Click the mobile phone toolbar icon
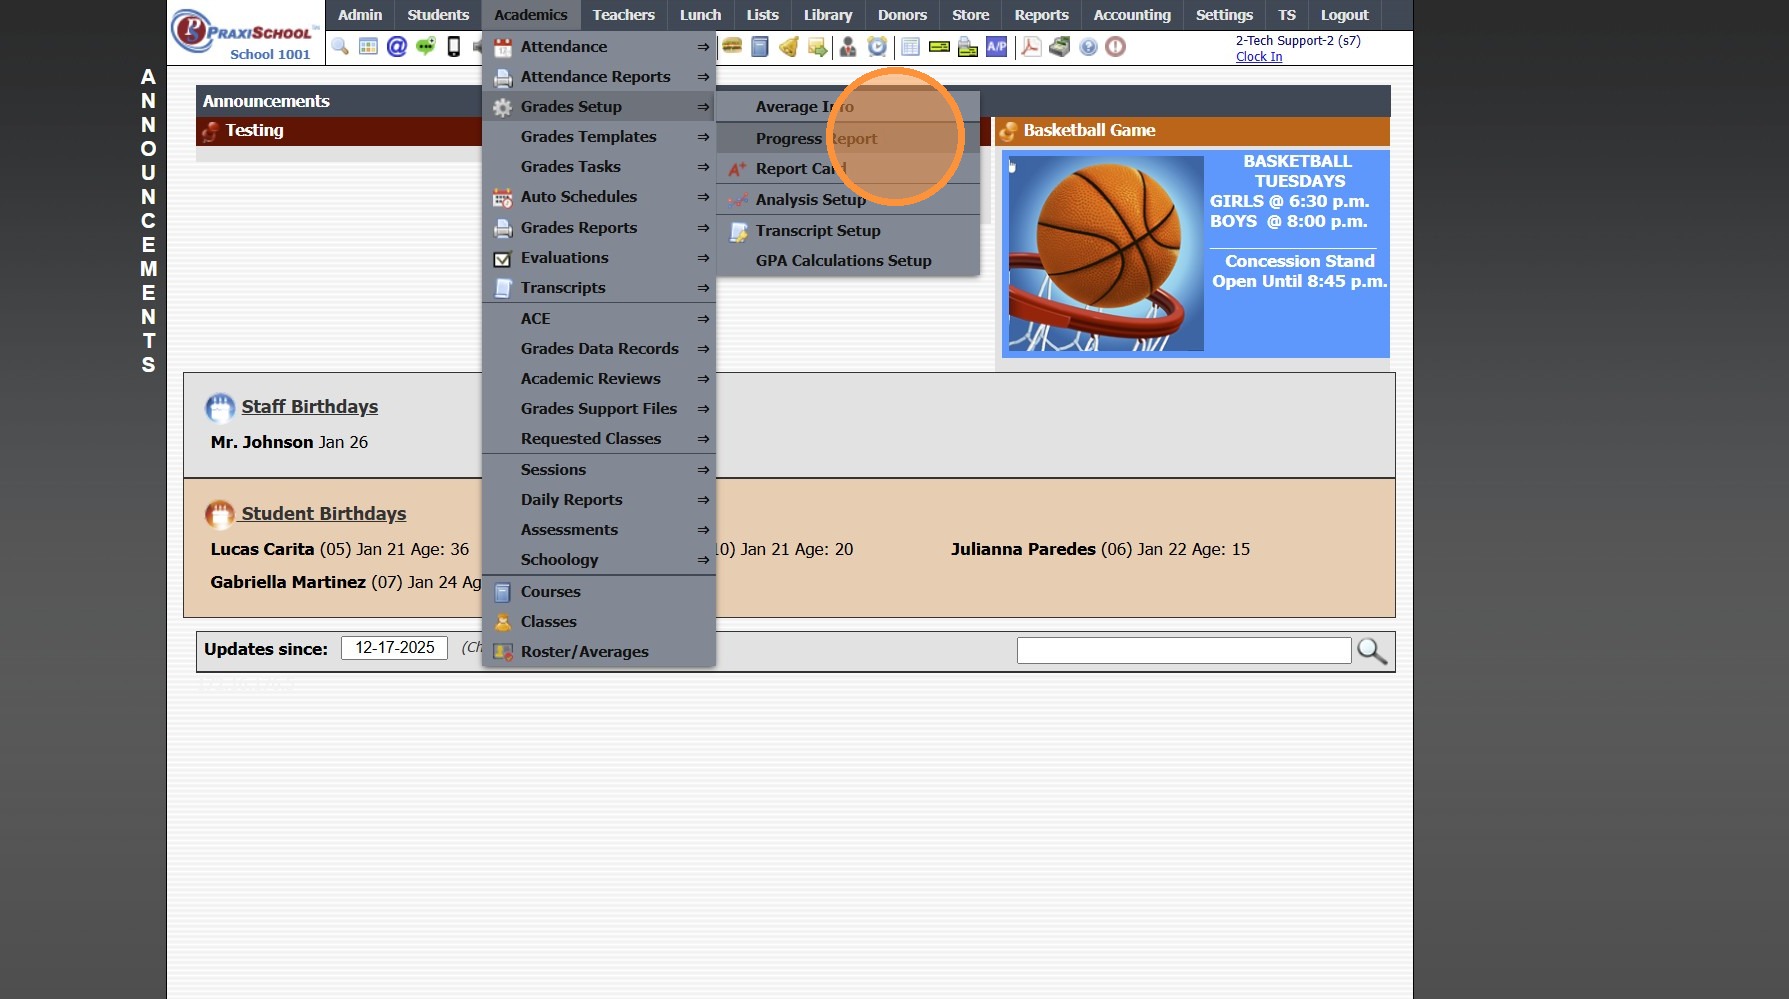This screenshot has width=1789, height=999. tap(454, 47)
